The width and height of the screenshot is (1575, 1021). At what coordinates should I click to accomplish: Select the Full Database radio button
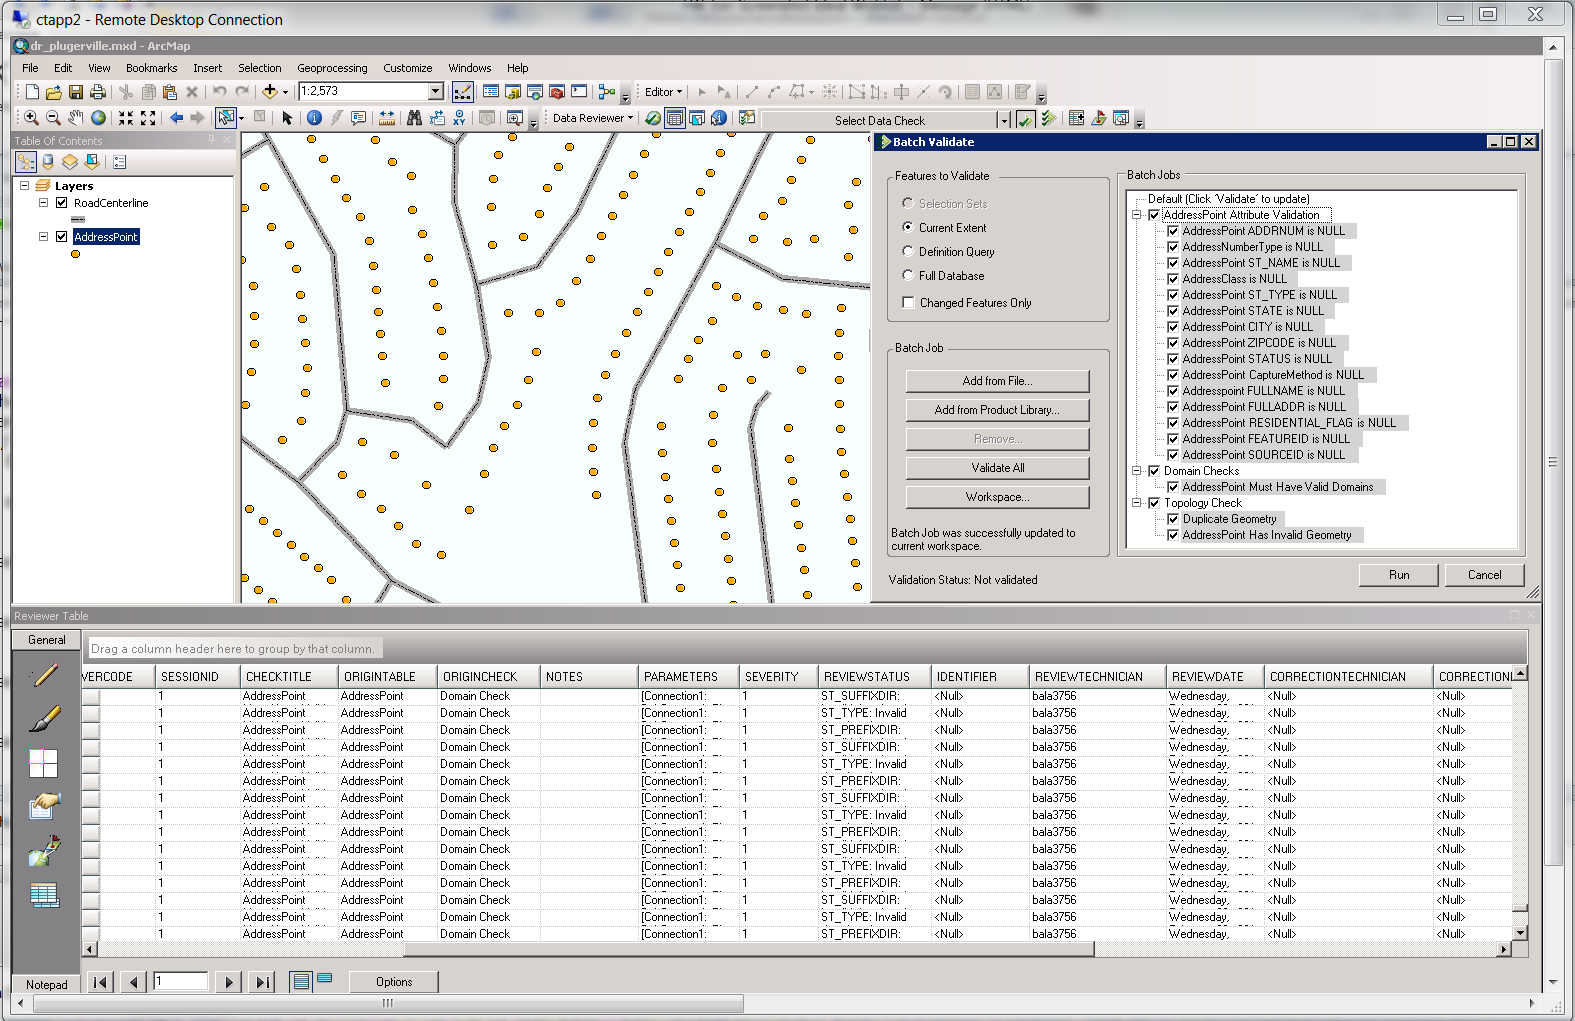(908, 276)
